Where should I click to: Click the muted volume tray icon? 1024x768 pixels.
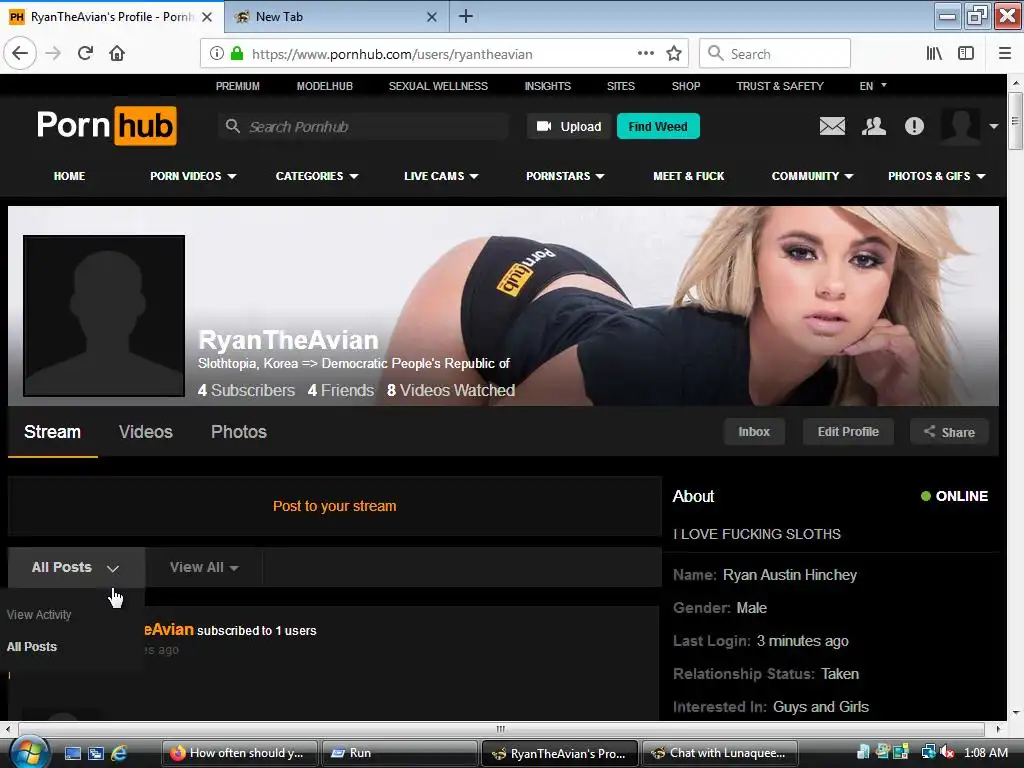948,752
